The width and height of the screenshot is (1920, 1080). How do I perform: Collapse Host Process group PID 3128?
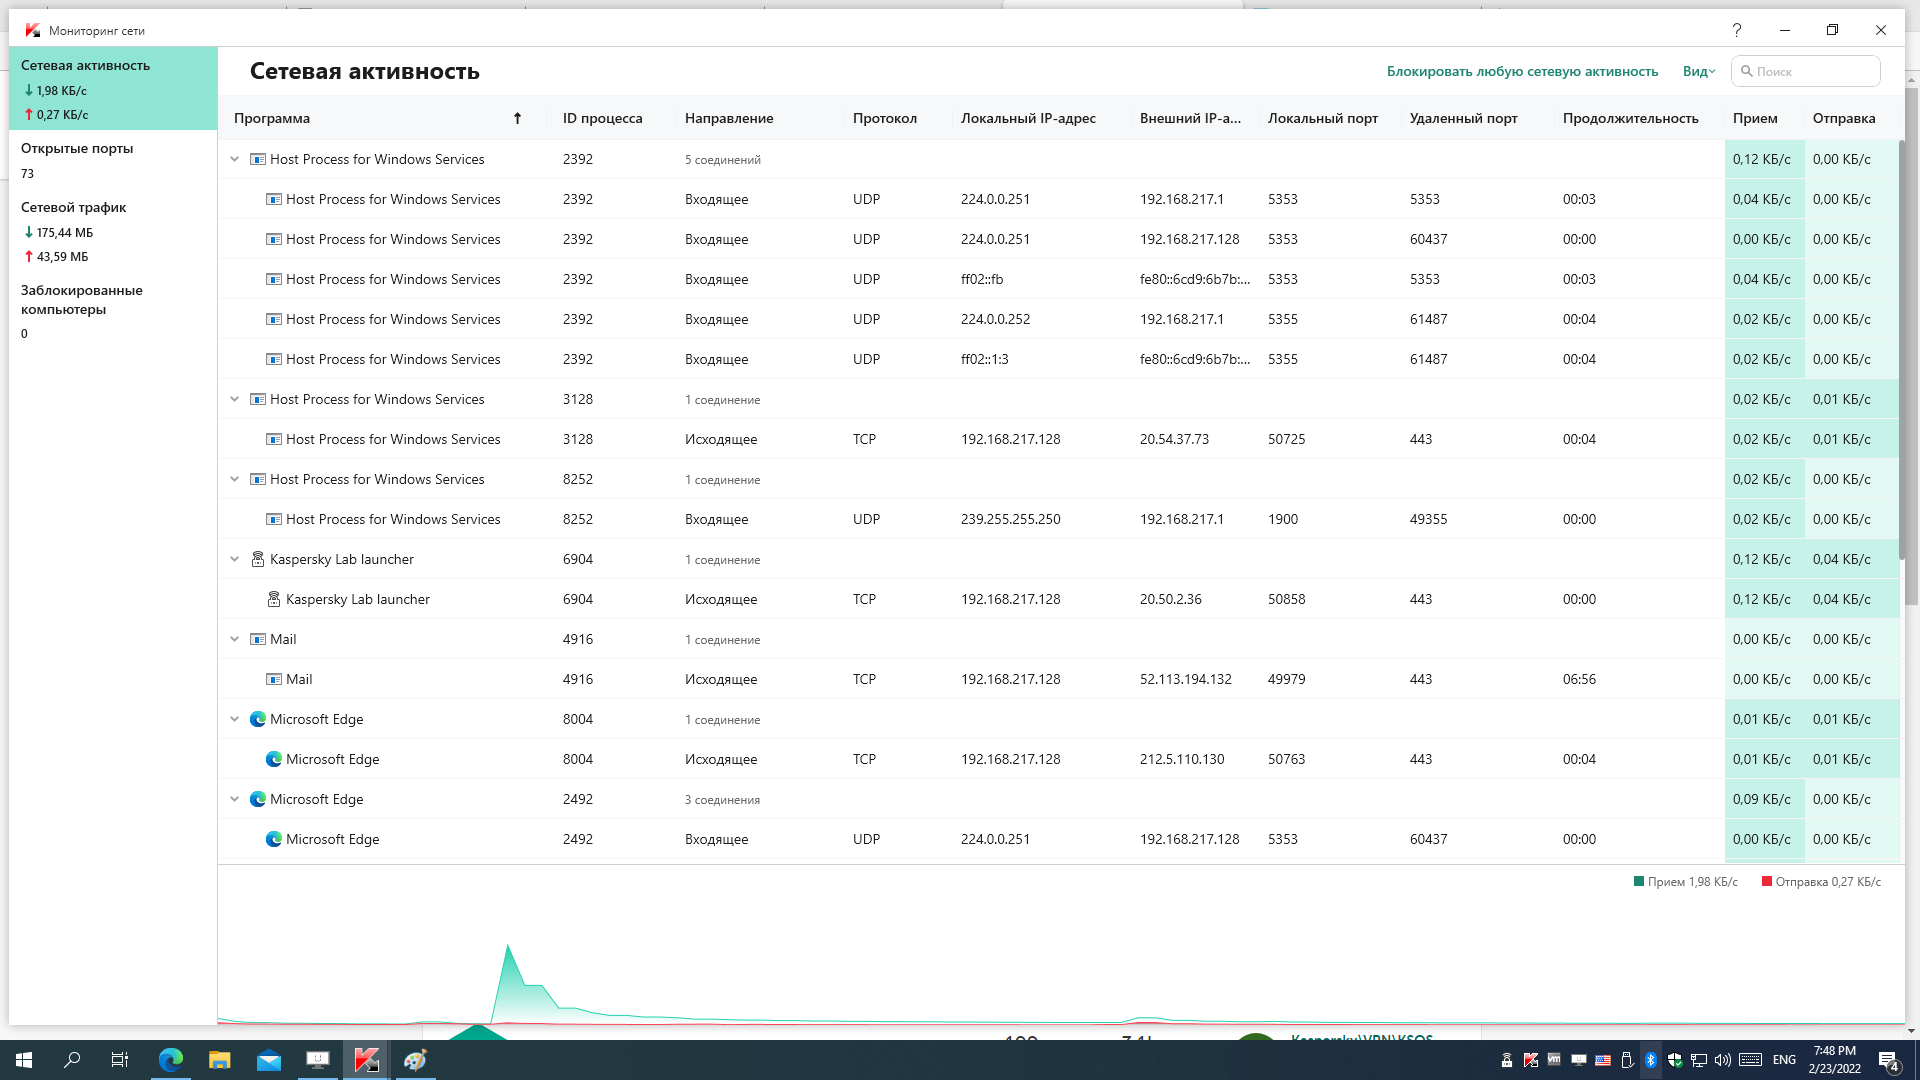235,399
